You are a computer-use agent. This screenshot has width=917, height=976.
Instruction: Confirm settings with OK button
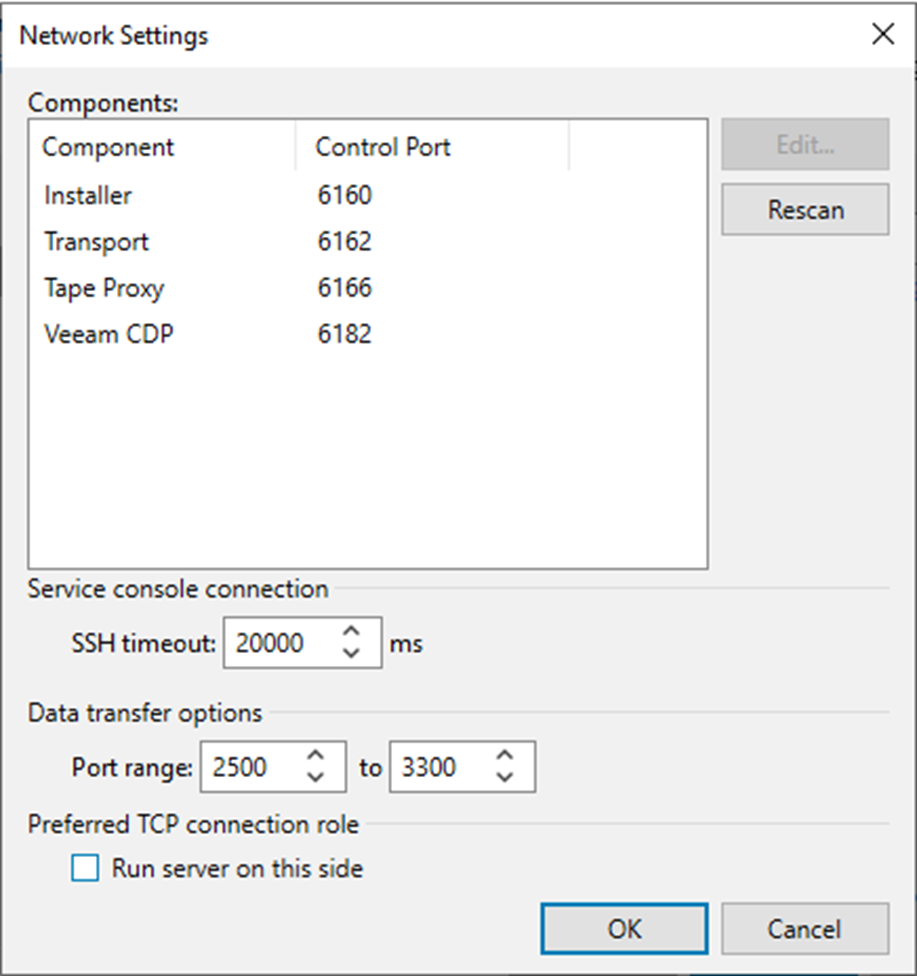click(x=624, y=929)
